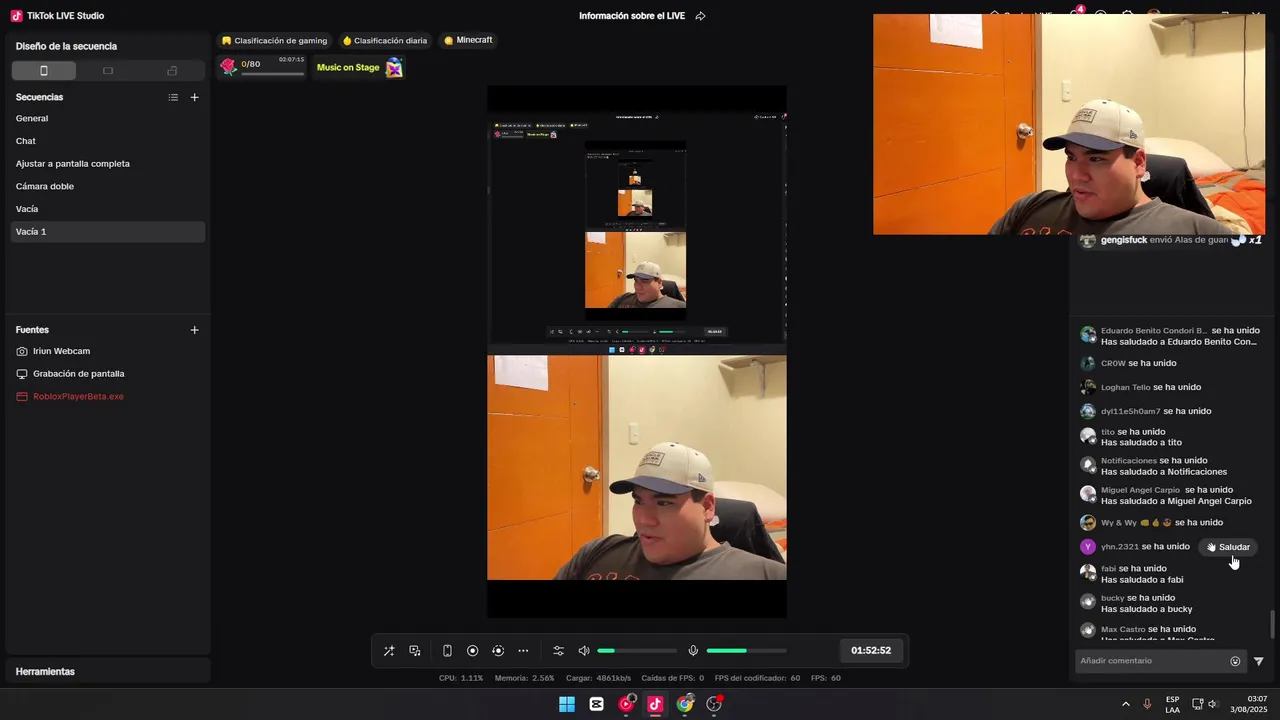Click the Cargar 4861kb/s status
The height and width of the screenshot is (720, 1280).
click(x=598, y=678)
